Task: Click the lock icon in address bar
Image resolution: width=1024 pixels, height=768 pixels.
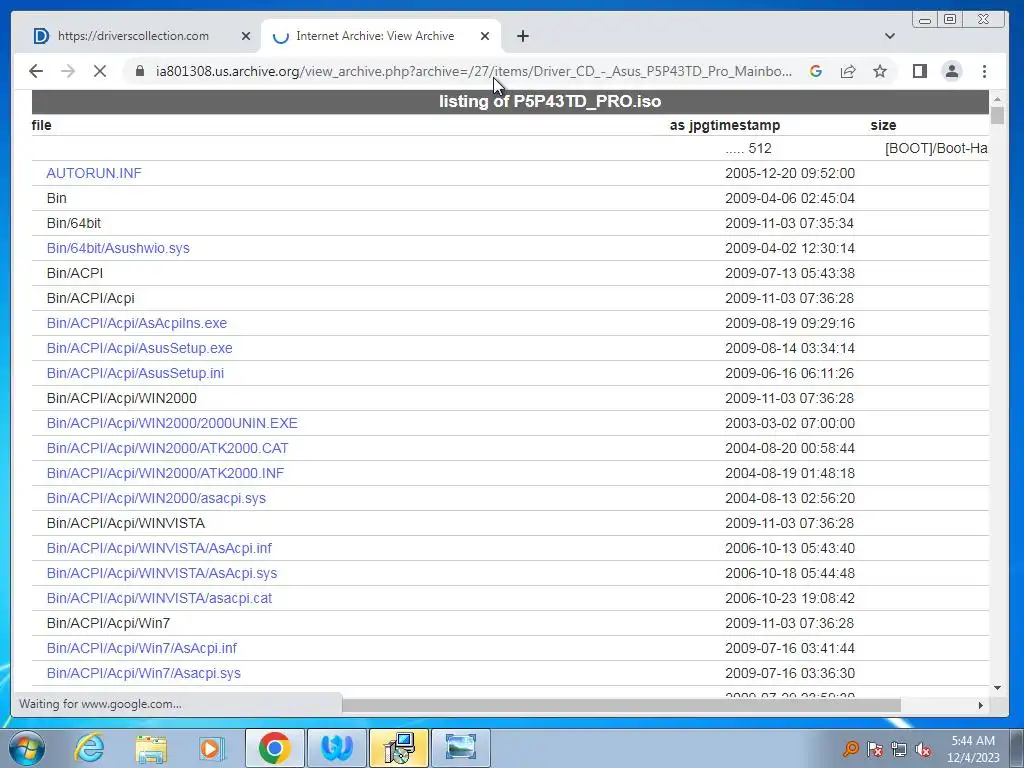Action: coord(139,71)
